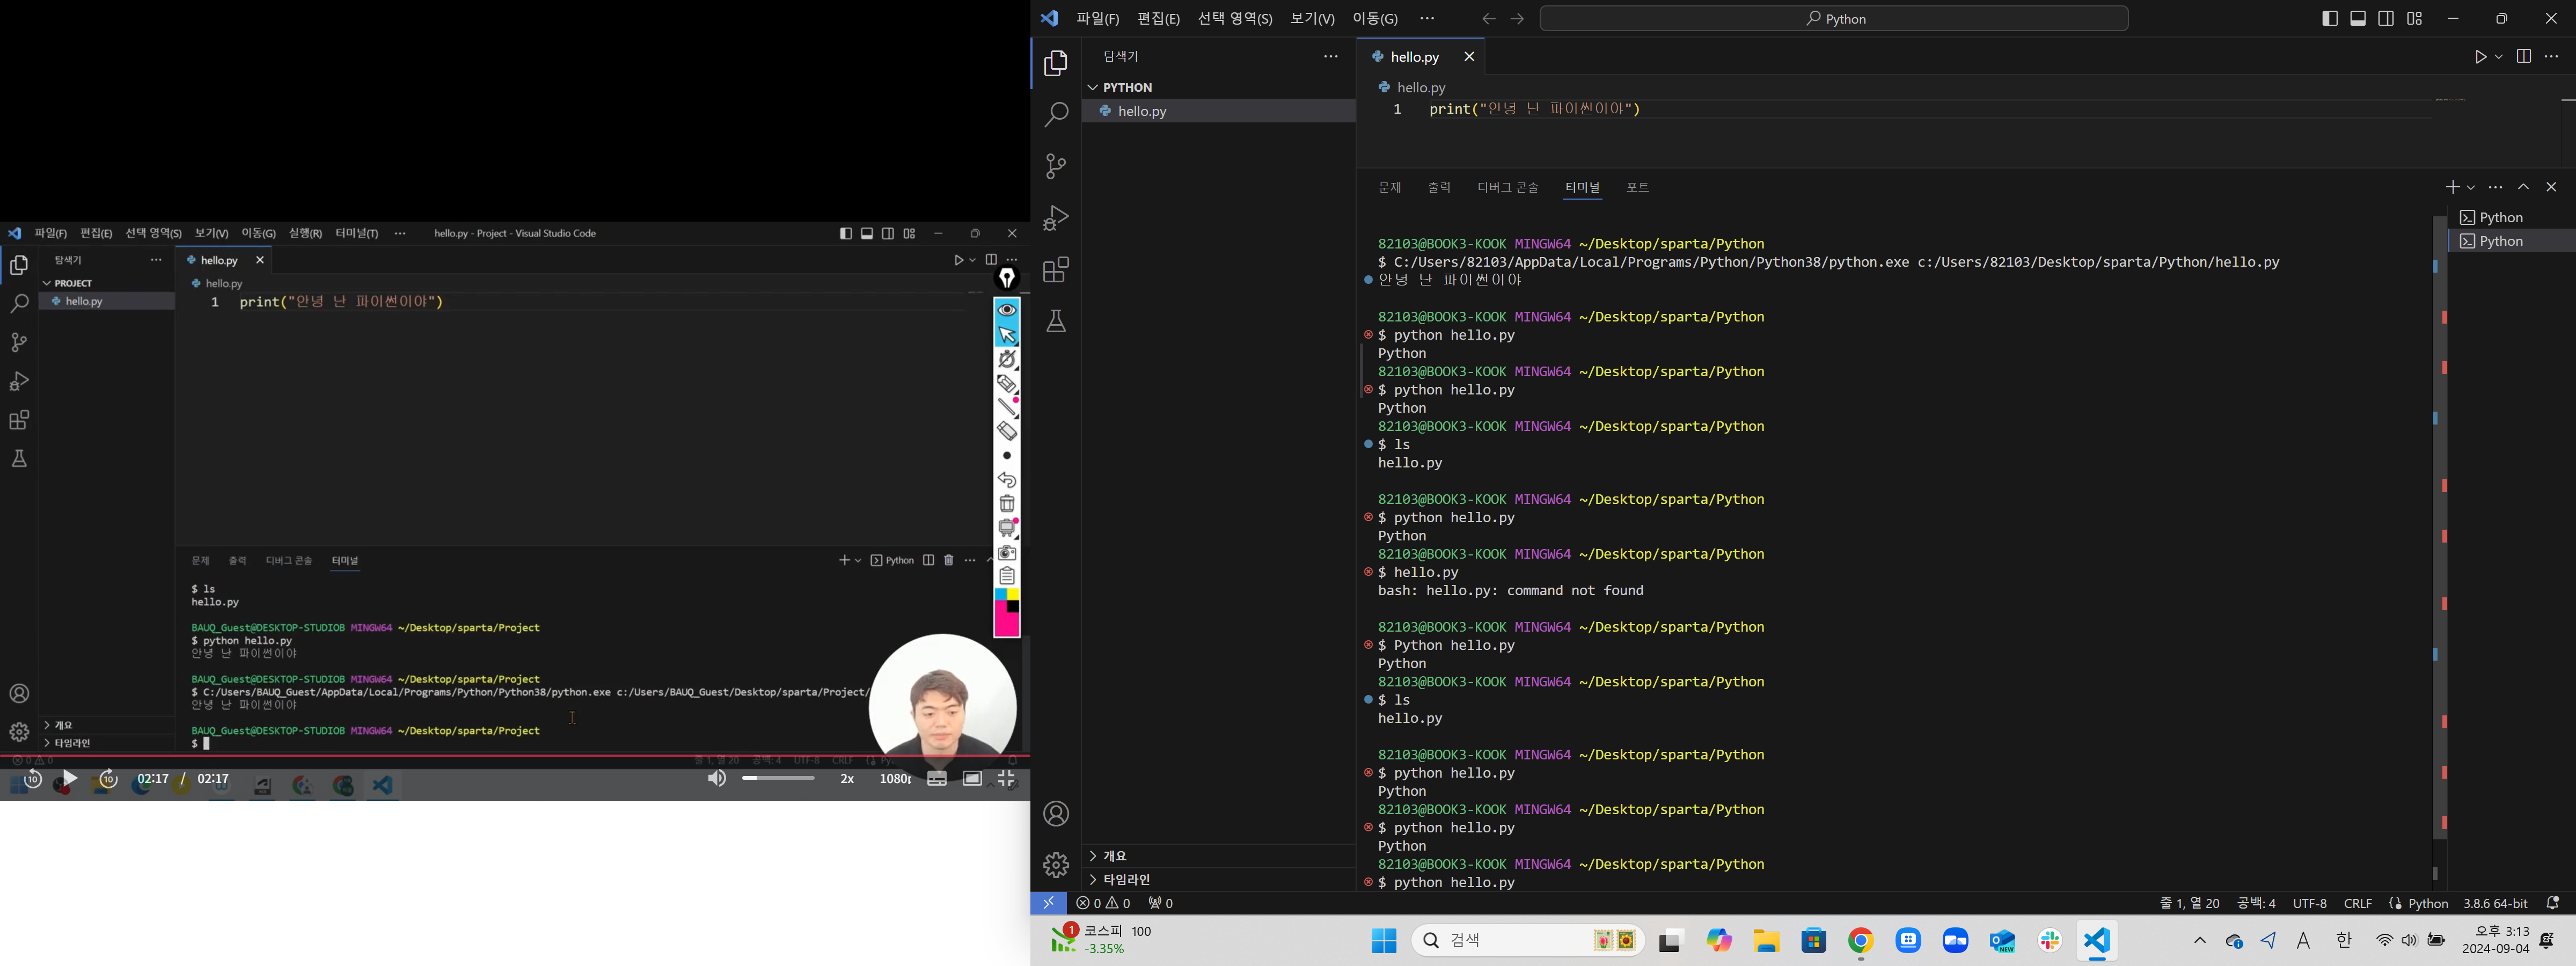This screenshot has height=966, width=2576.
Task: Open the 파일(F) menu
Action: 1097,19
